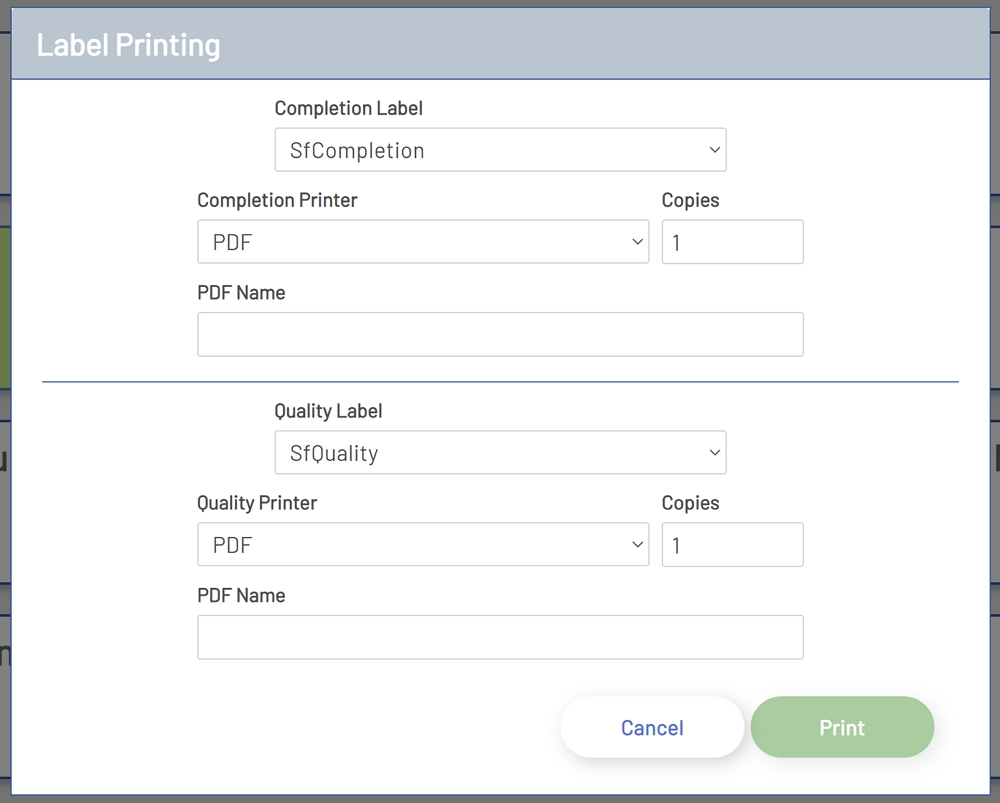Click the chevron on the Completion Printer selector

tap(638, 241)
